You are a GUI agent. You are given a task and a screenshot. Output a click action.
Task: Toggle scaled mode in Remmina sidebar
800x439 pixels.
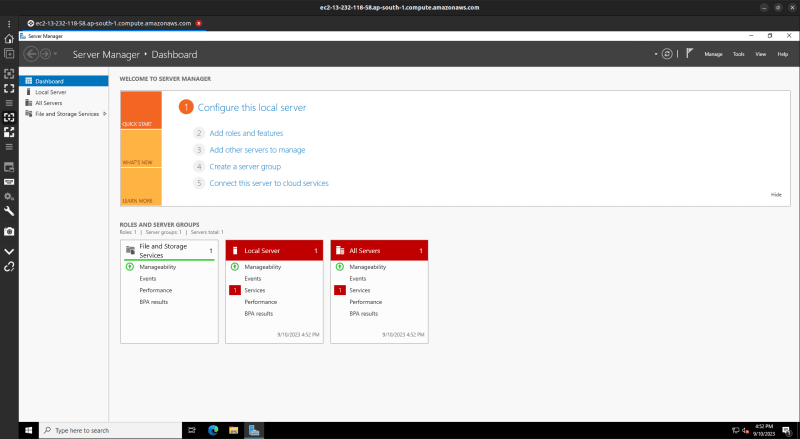pos(9,132)
